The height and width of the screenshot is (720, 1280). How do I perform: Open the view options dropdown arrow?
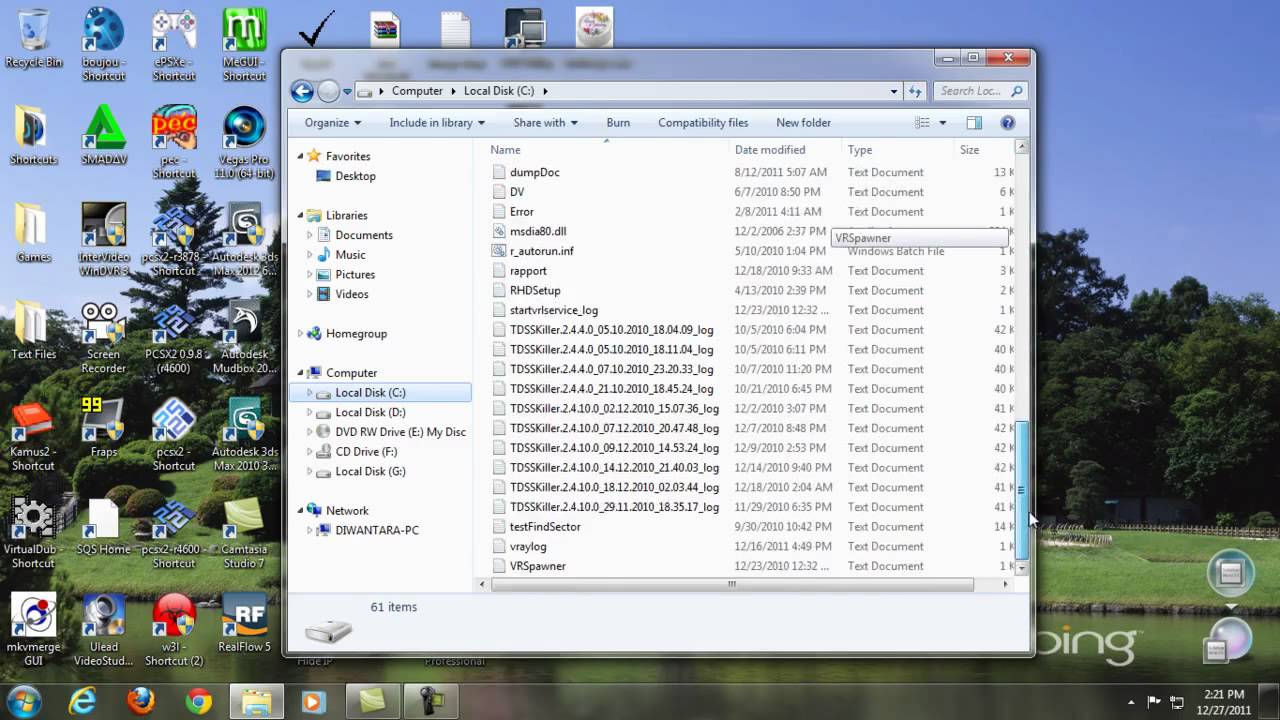(x=942, y=123)
